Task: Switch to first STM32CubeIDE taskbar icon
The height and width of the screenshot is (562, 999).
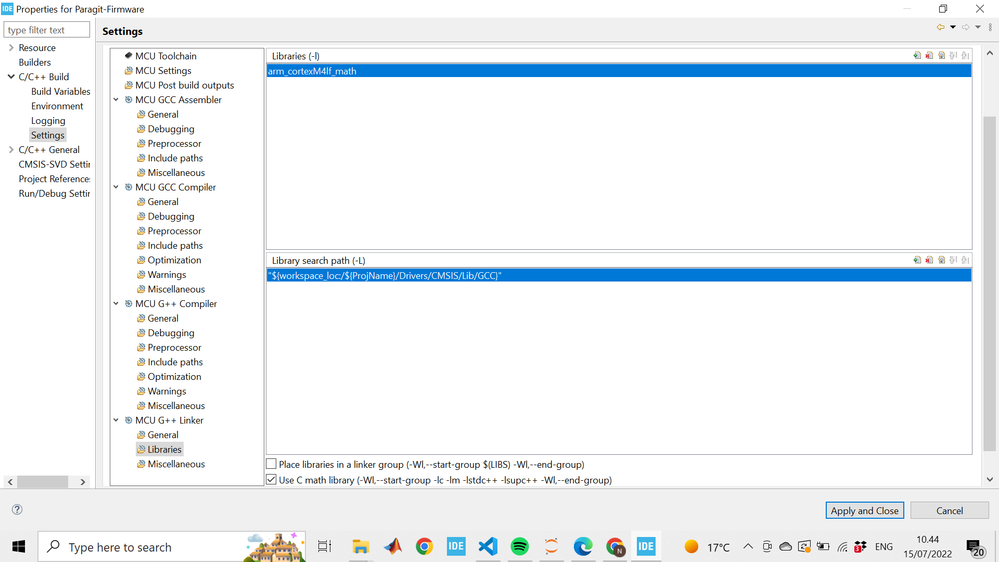Action: pyautogui.click(x=456, y=546)
